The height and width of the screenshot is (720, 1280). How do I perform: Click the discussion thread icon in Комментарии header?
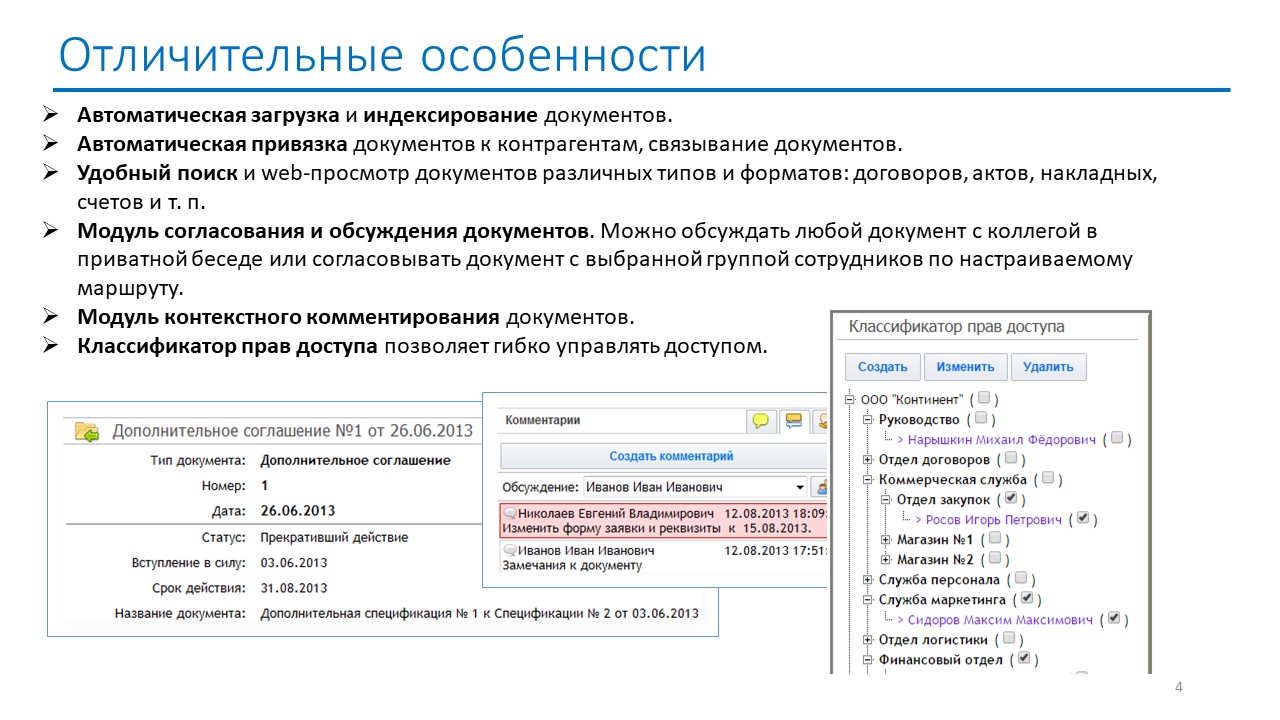[794, 421]
